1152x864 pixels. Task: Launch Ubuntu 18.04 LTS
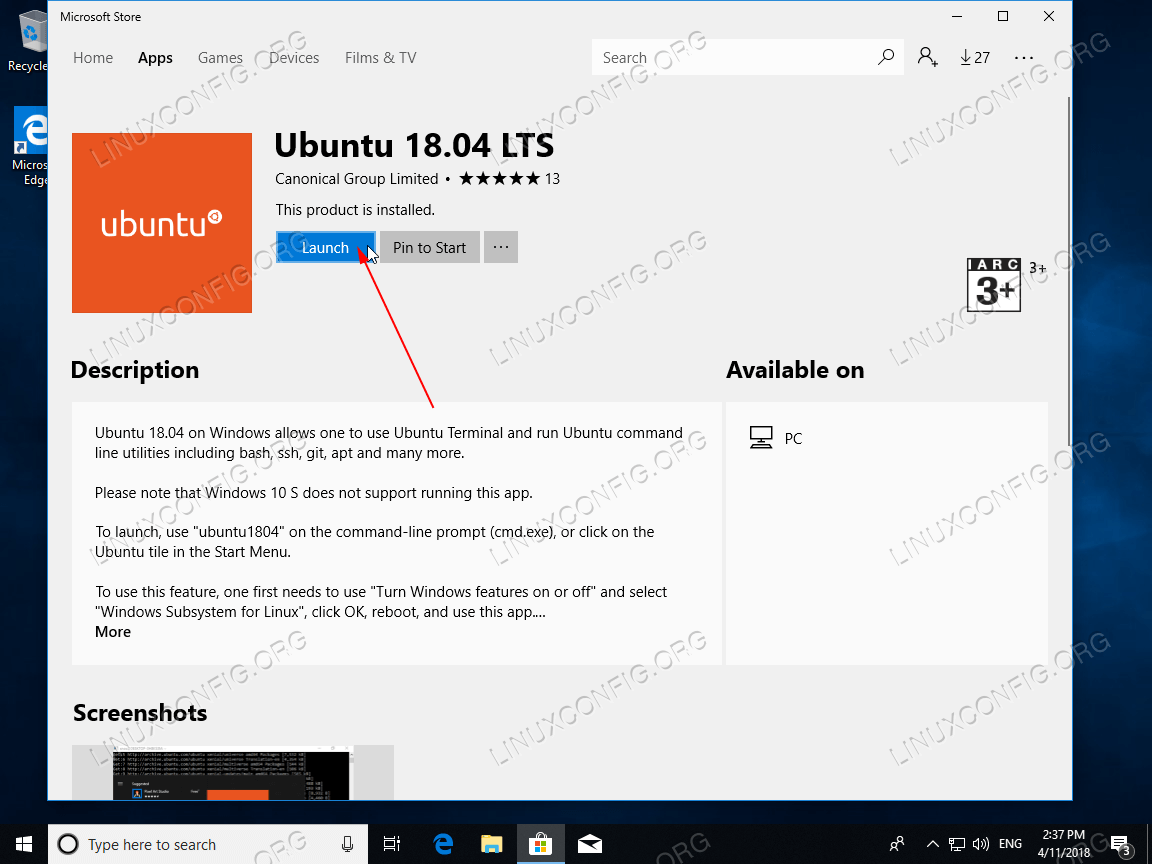tap(325, 248)
